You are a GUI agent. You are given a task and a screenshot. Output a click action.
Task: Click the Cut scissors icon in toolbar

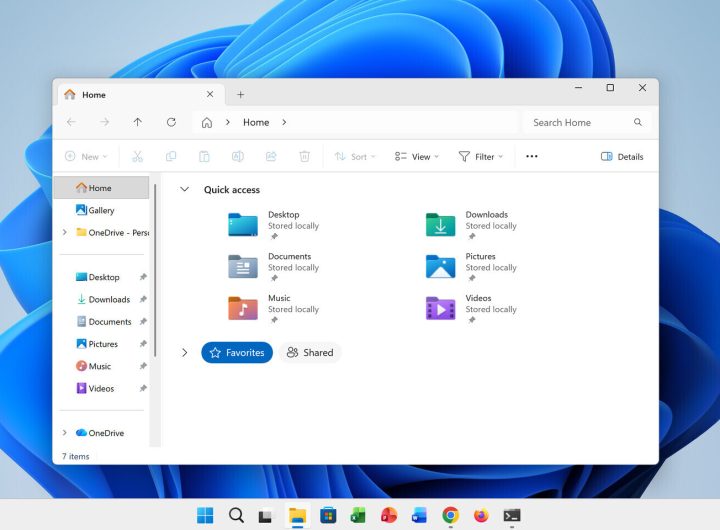pyautogui.click(x=138, y=156)
